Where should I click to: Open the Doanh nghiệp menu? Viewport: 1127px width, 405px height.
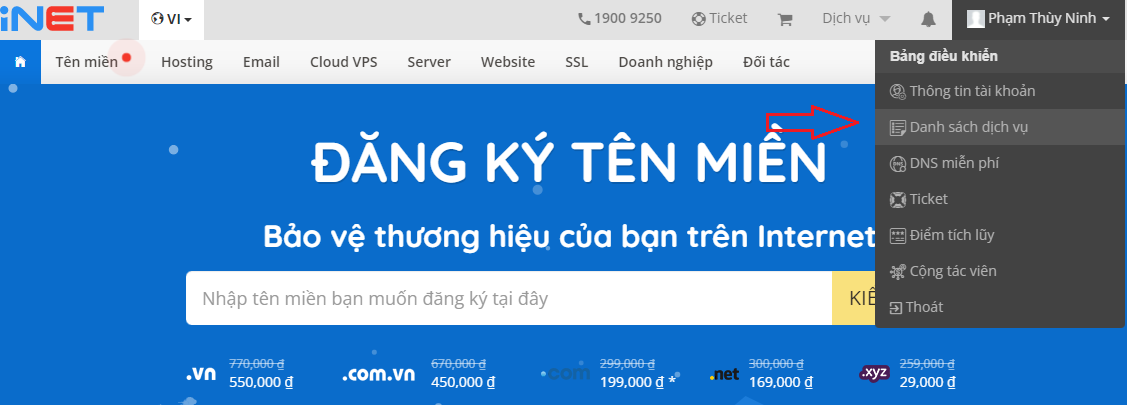click(x=666, y=62)
